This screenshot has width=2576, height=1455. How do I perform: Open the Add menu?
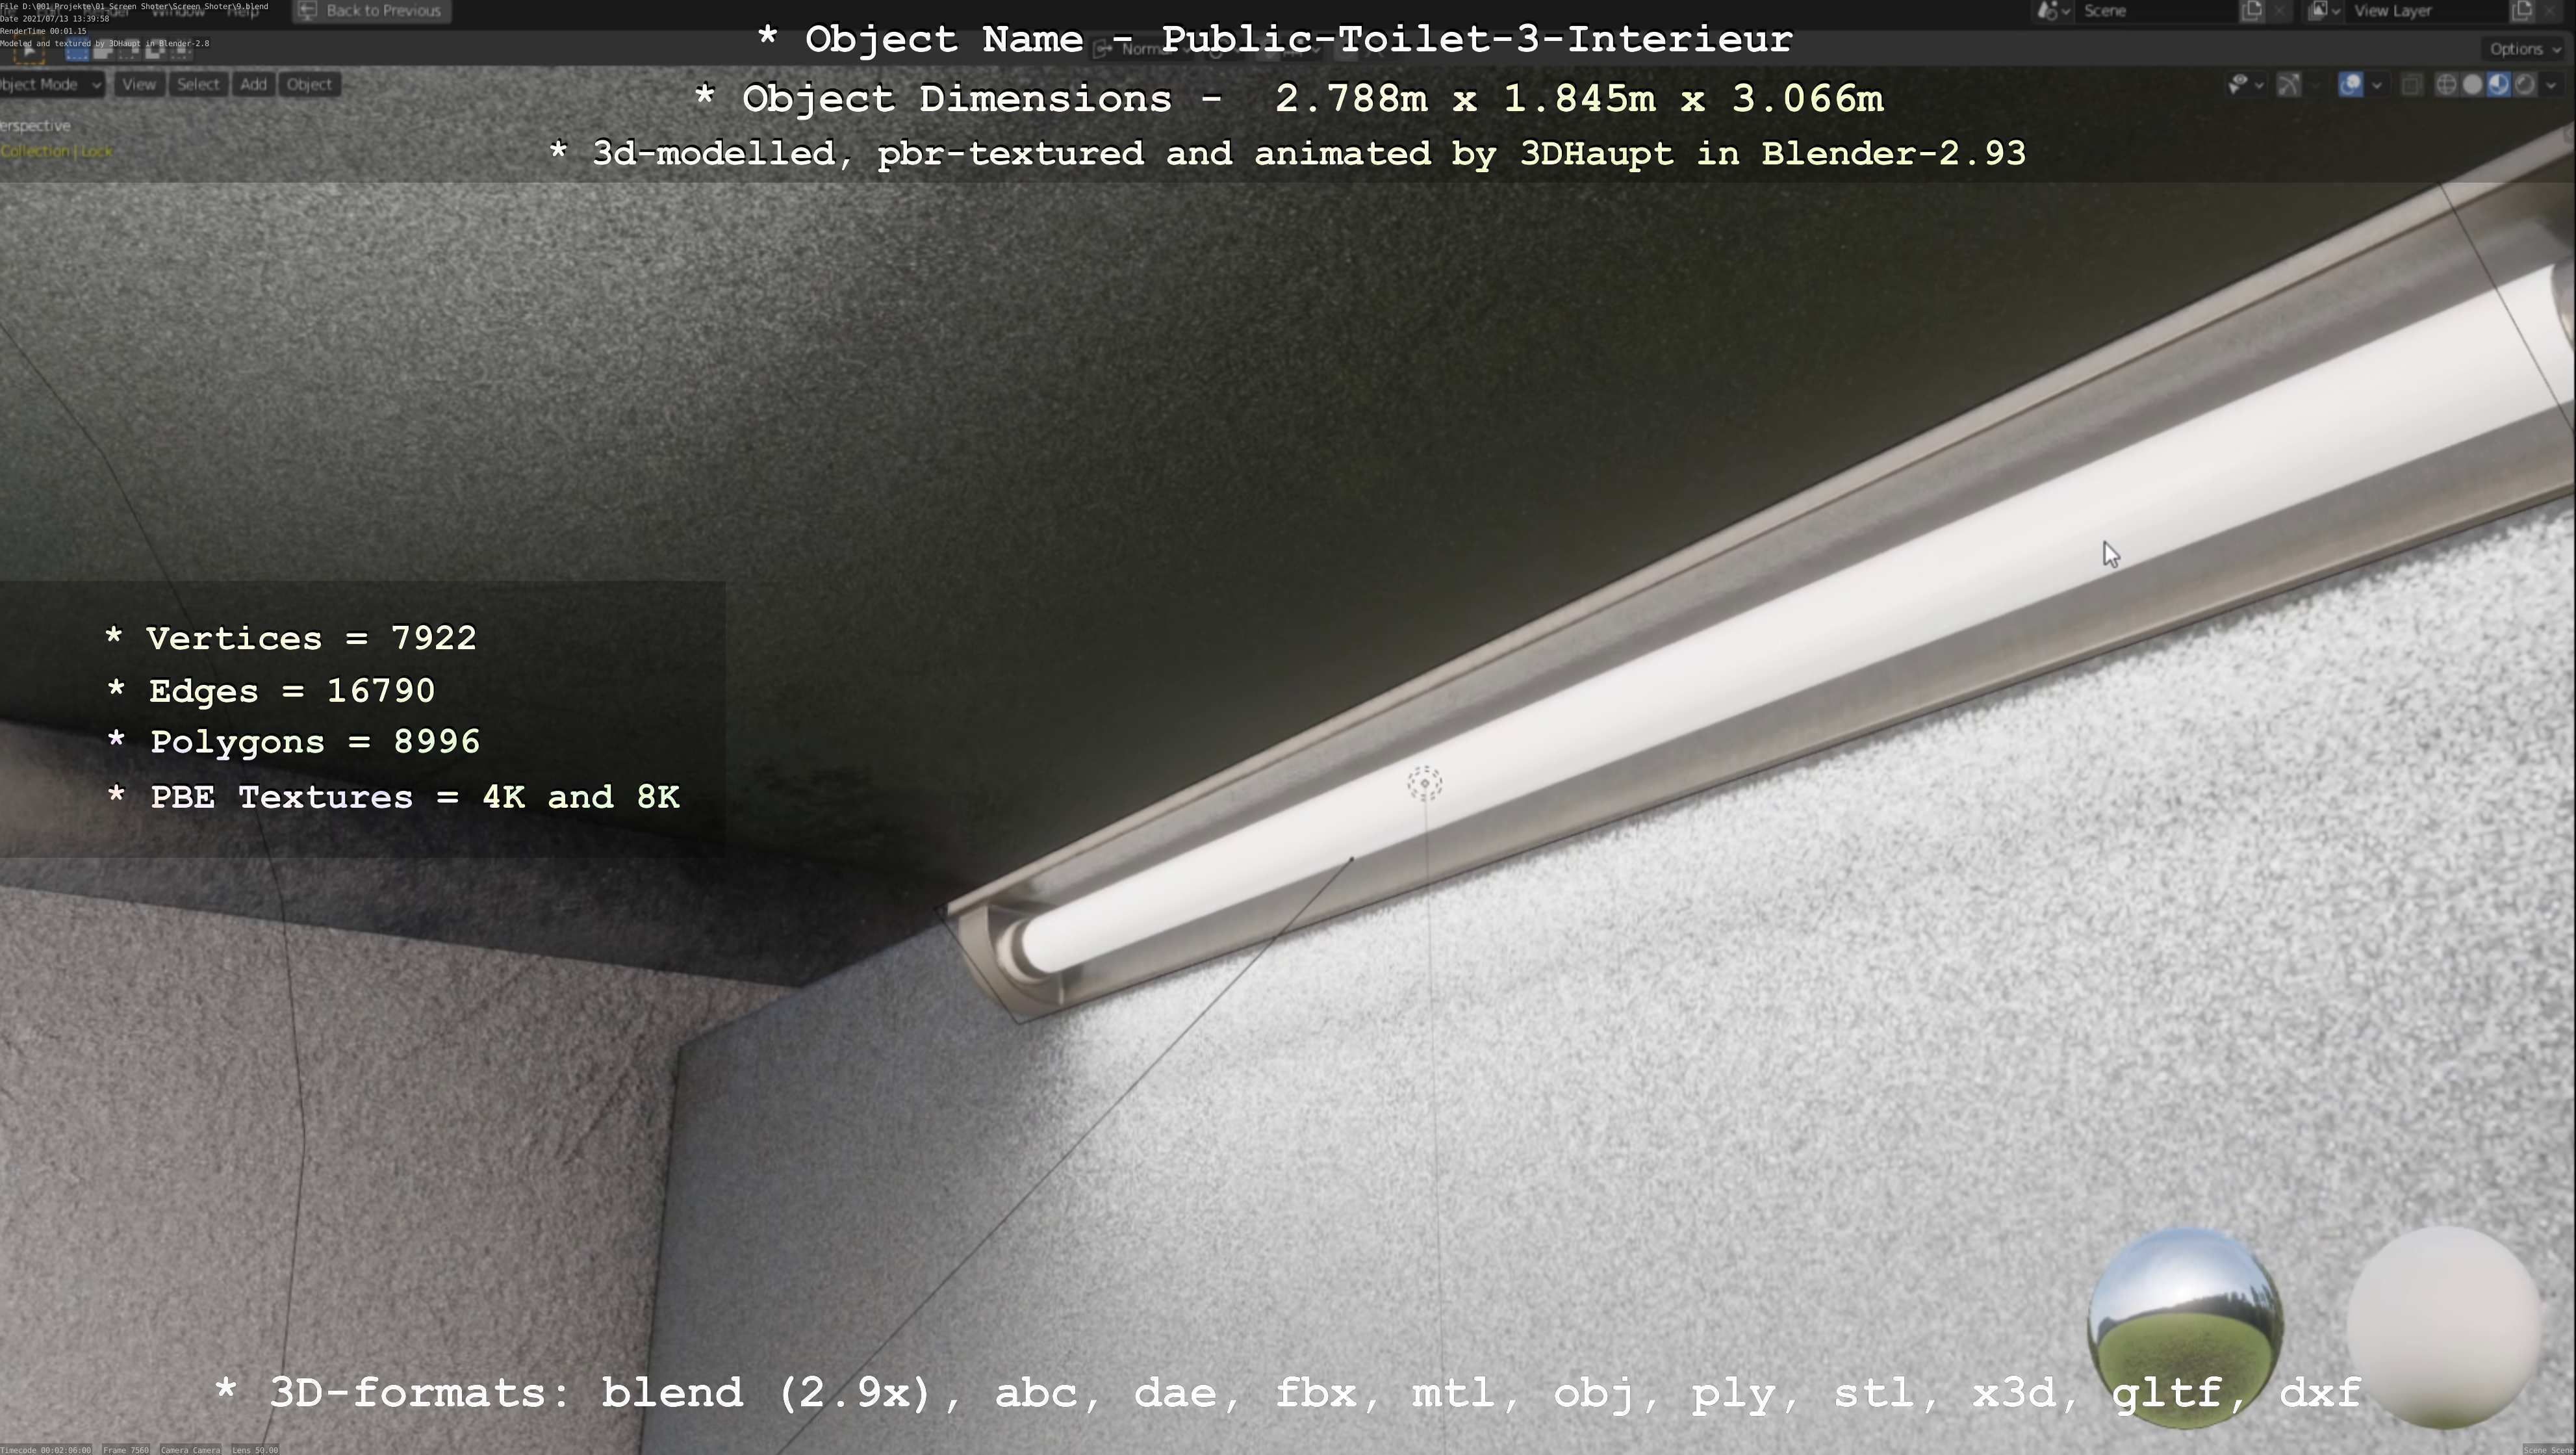(x=253, y=84)
